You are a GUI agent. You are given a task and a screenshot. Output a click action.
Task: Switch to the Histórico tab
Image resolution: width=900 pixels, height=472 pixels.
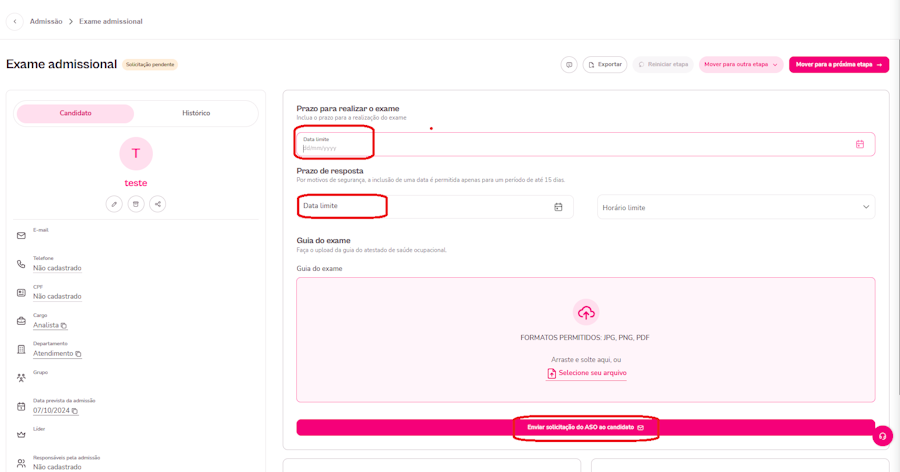pyautogui.click(x=196, y=113)
